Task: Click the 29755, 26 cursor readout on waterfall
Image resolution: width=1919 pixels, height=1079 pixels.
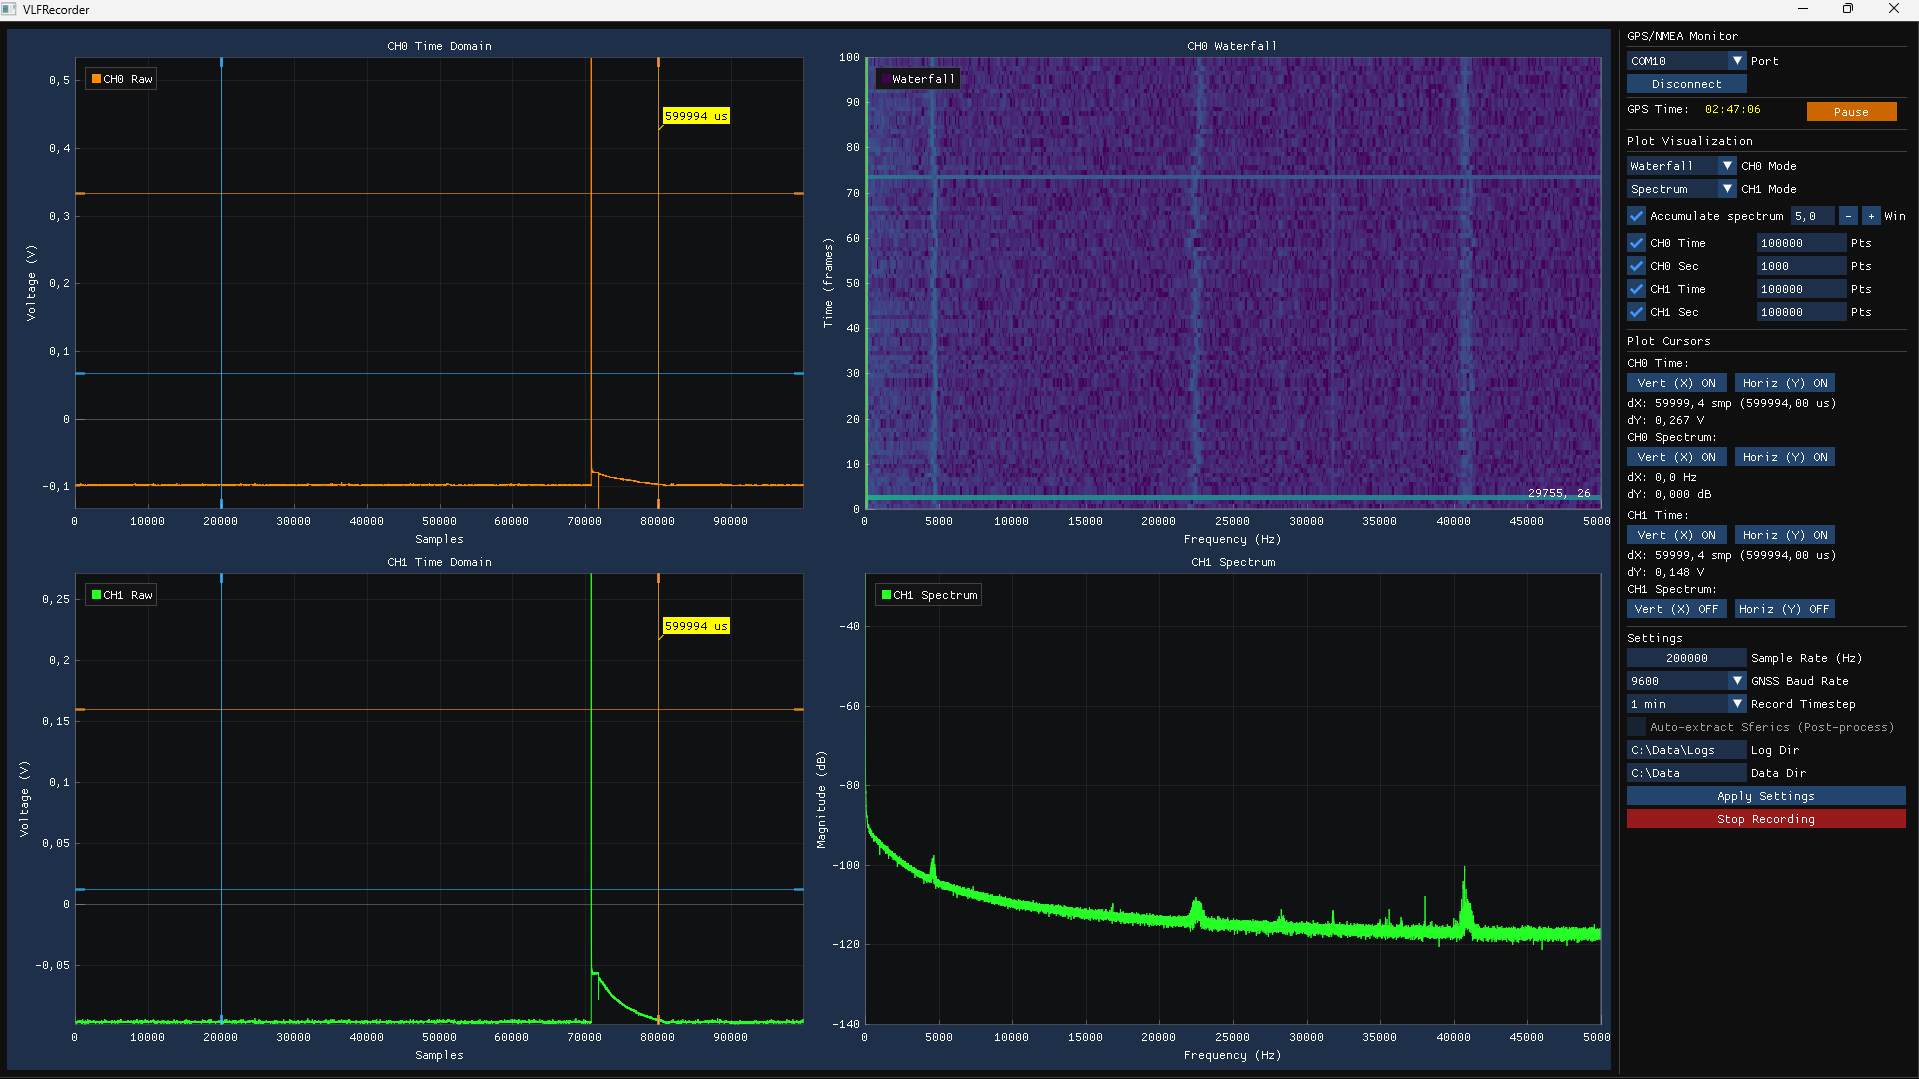Action: click(x=1558, y=493)
